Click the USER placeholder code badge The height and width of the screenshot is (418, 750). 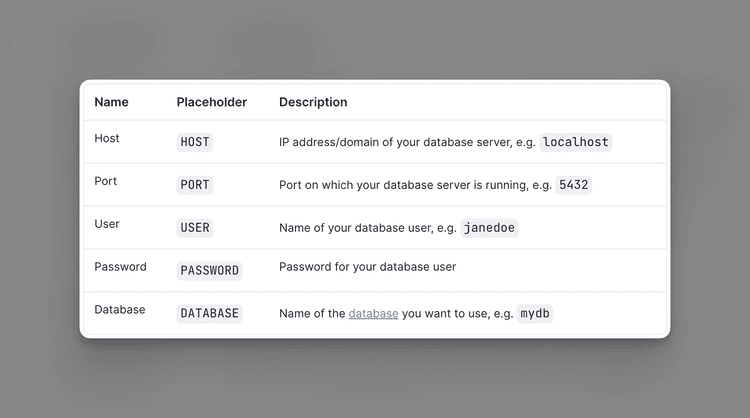click(x=195, y=228)
